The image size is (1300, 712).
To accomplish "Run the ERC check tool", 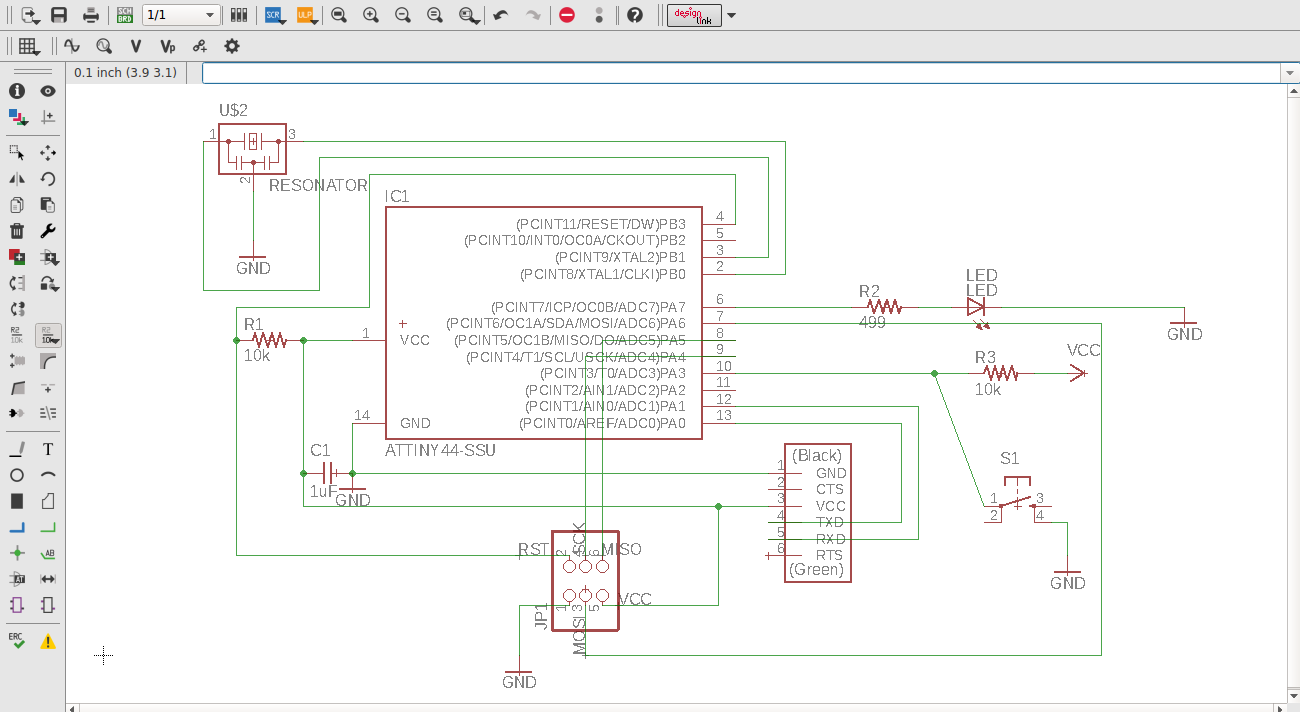I will [17, 640].
